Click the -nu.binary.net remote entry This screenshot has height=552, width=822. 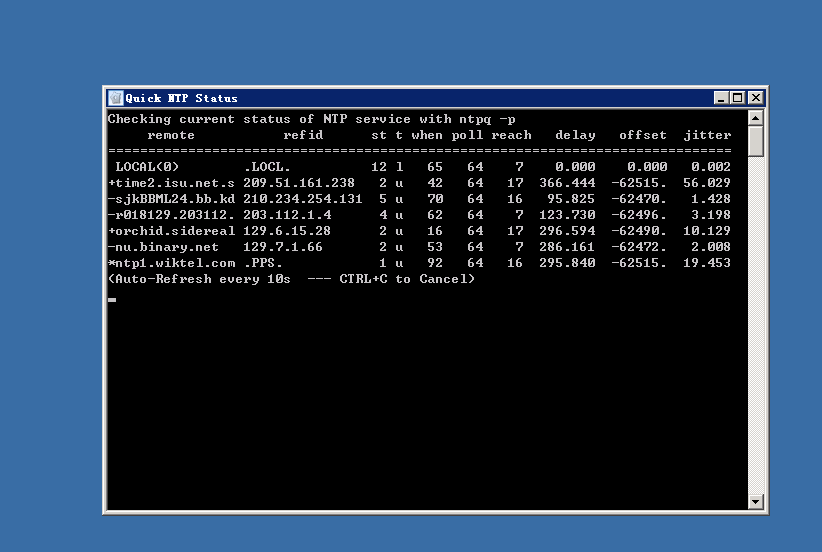coord(163,247)
